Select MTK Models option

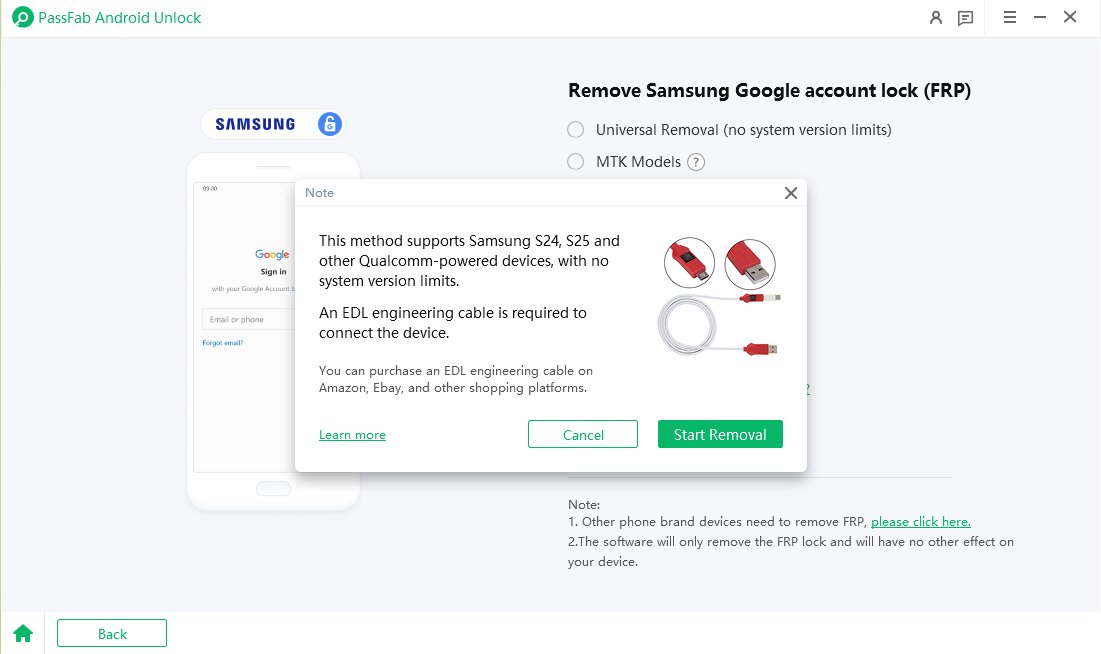pos(575,161)
